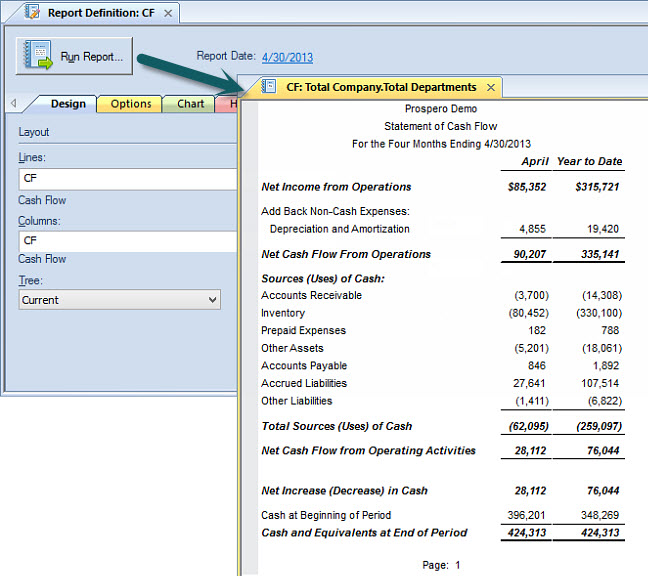The height and width of the screenshot is (576, 648).
Task: Click the Run Report notebook icon
Action: tap(38, 56)
